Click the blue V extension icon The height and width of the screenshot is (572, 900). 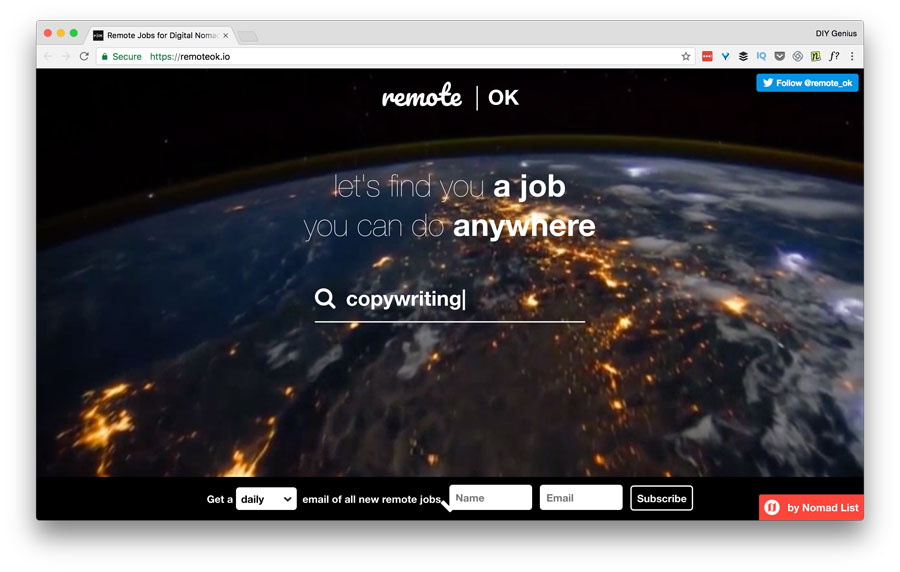click(726, 56)
